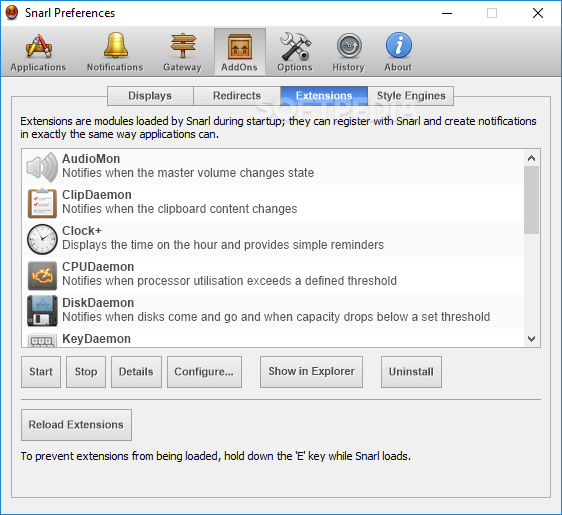
Task: Click Show in Explorer
Action: coord(311,372)
